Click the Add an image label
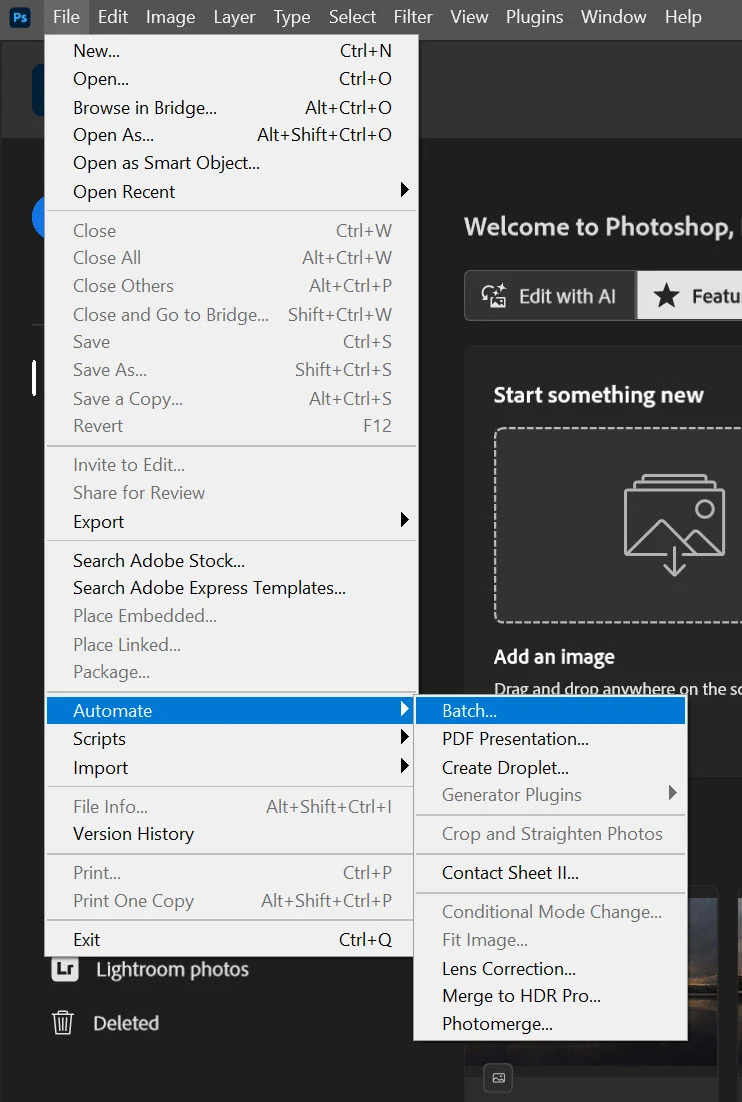This screenshot has height=1102, width=742. click(x=554, y=656)
